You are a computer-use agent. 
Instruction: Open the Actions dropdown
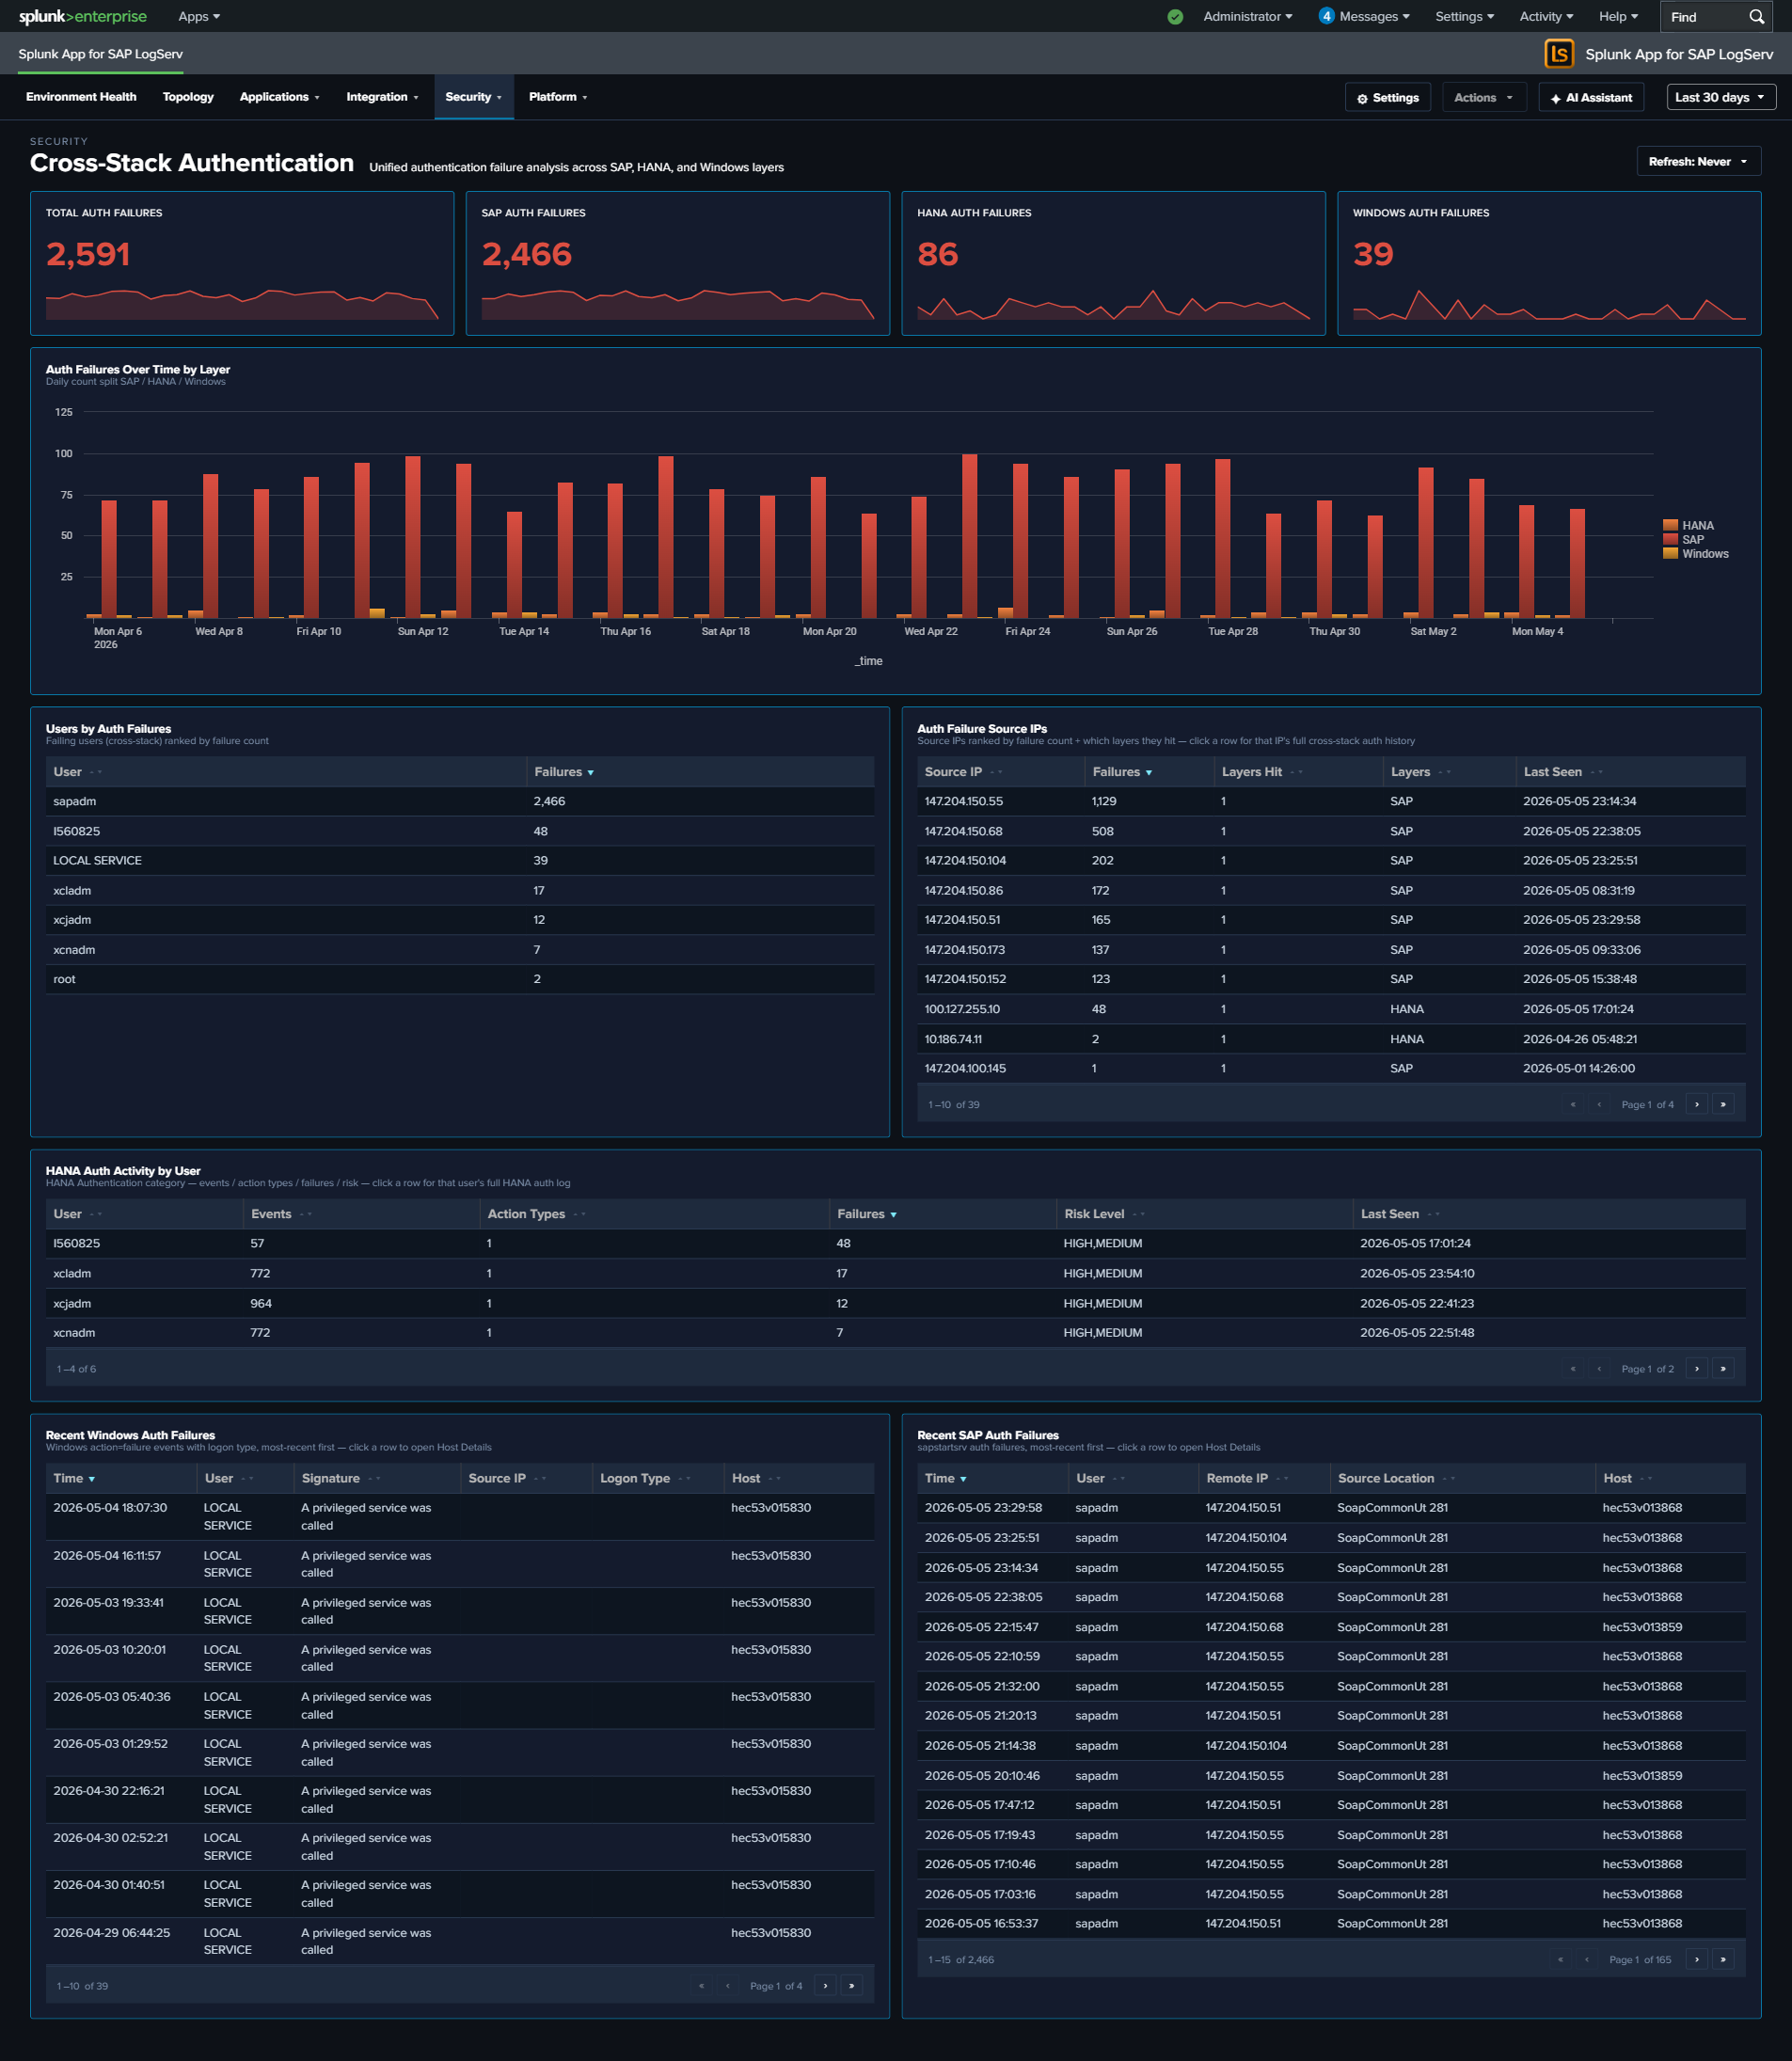[1483, 97]
